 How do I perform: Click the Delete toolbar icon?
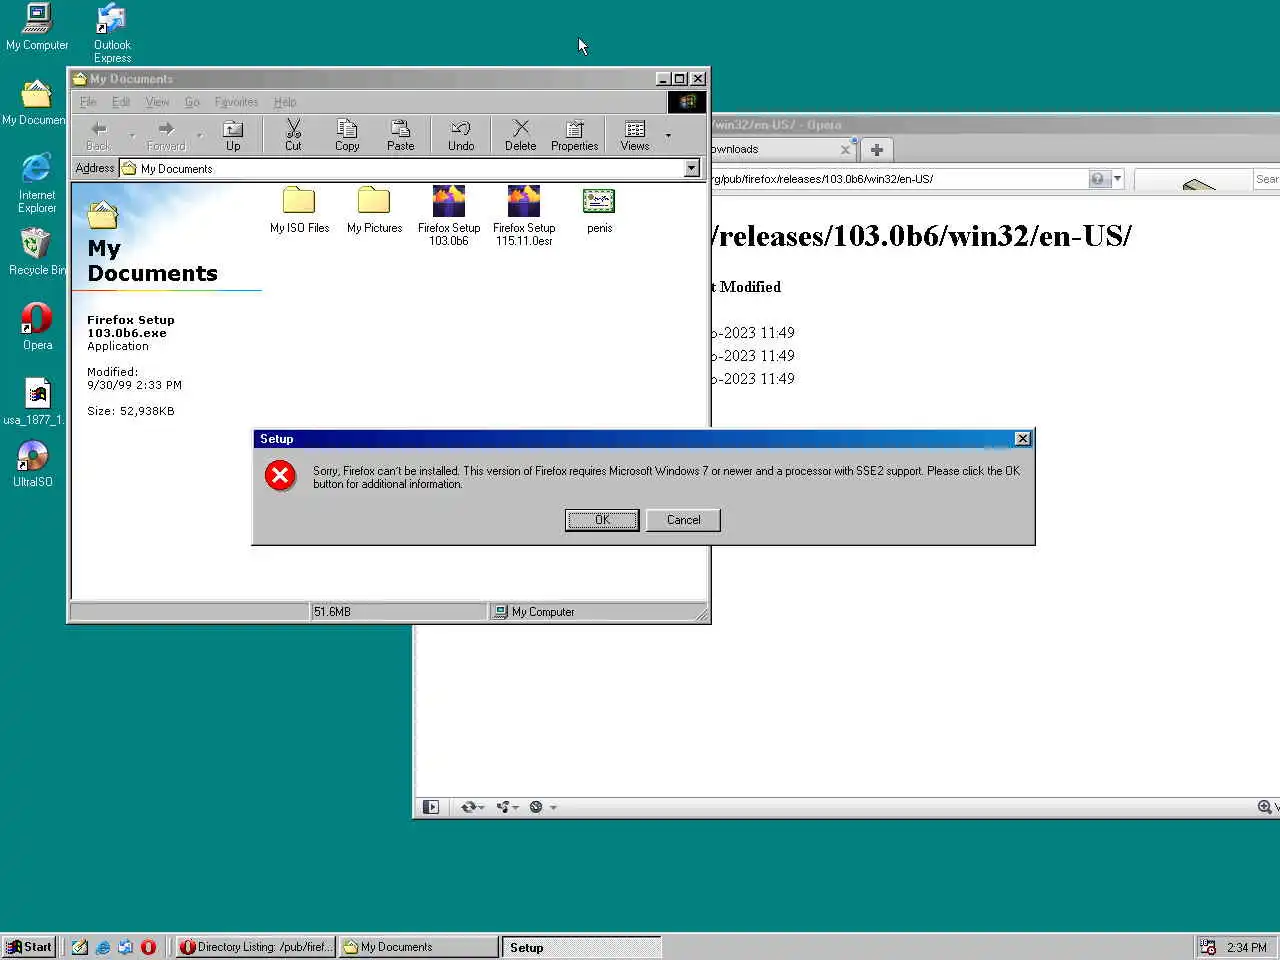[x=520, y=135]
